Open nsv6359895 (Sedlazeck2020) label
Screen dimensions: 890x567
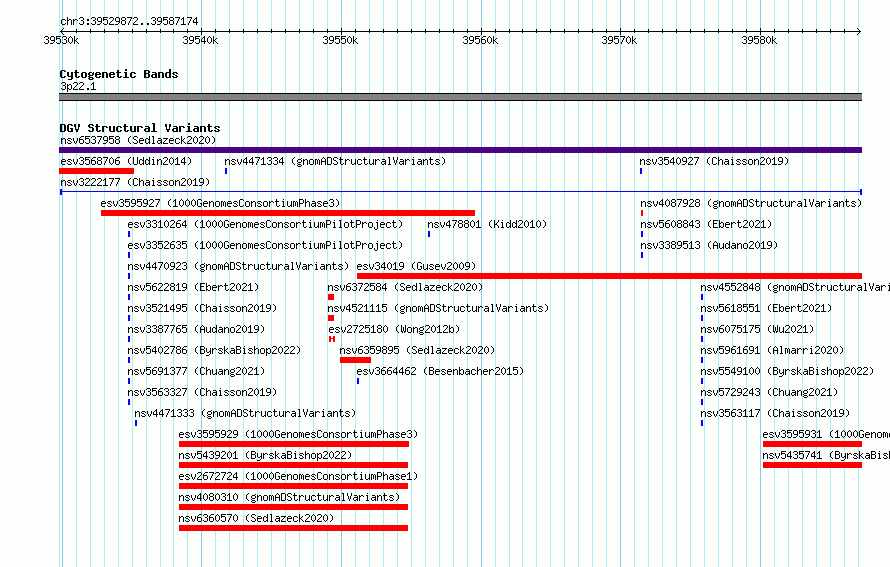coord(417,350)
